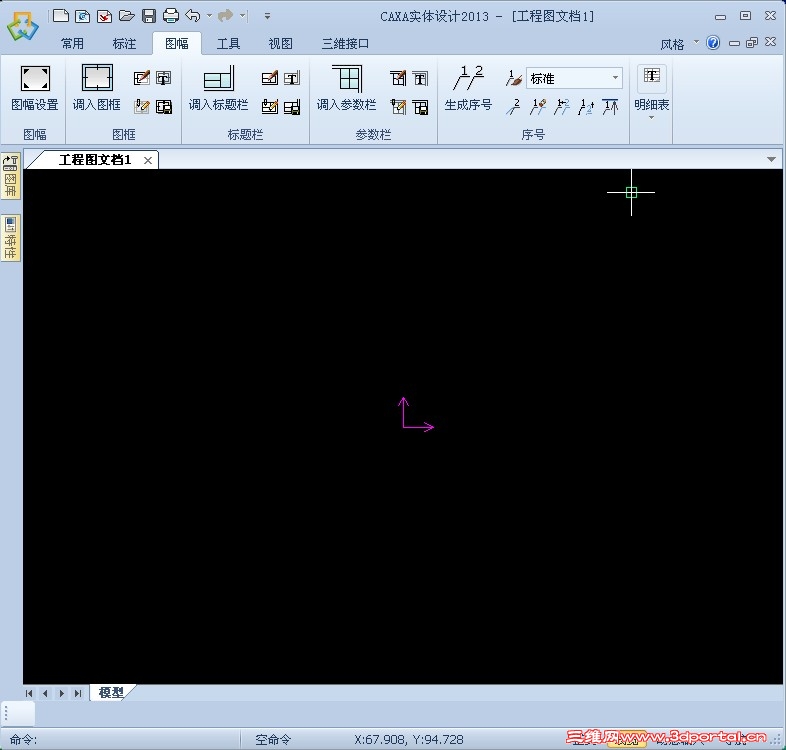Expand the redo history arrow
The width and height of the screenshot is (786, 750).
pos(242,16)
